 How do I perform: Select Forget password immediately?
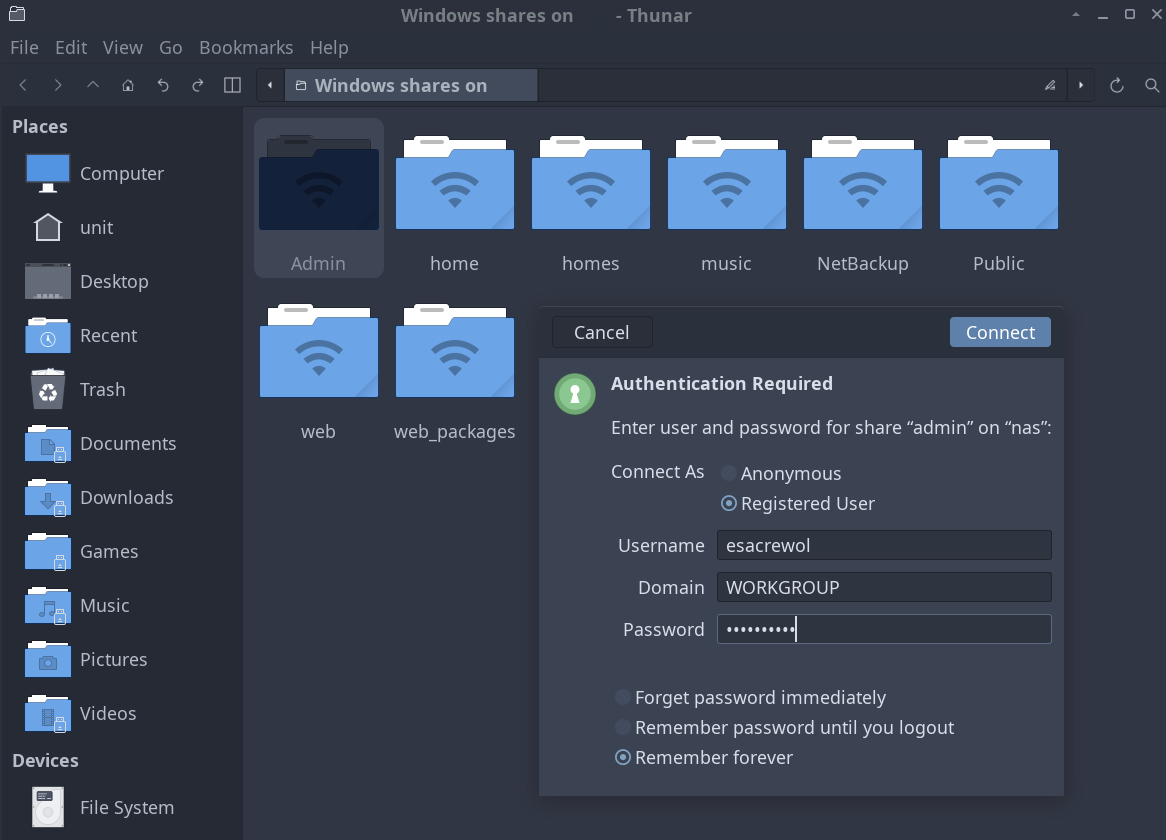[x=750, y=697]
